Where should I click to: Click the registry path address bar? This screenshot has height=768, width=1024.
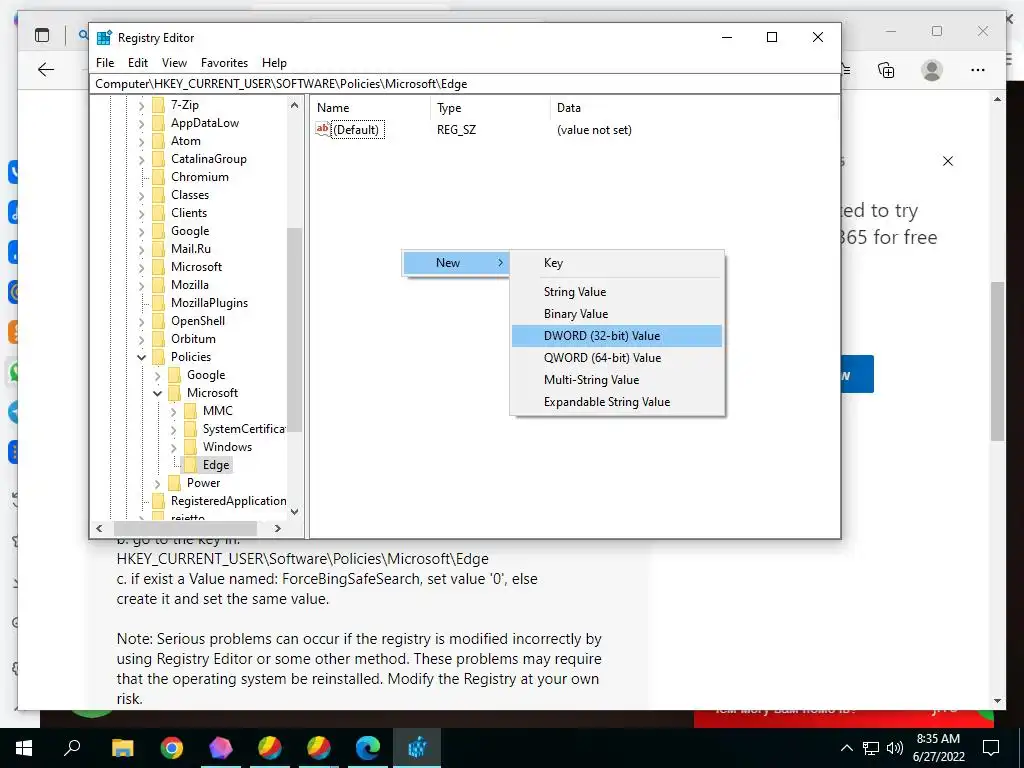465,84
